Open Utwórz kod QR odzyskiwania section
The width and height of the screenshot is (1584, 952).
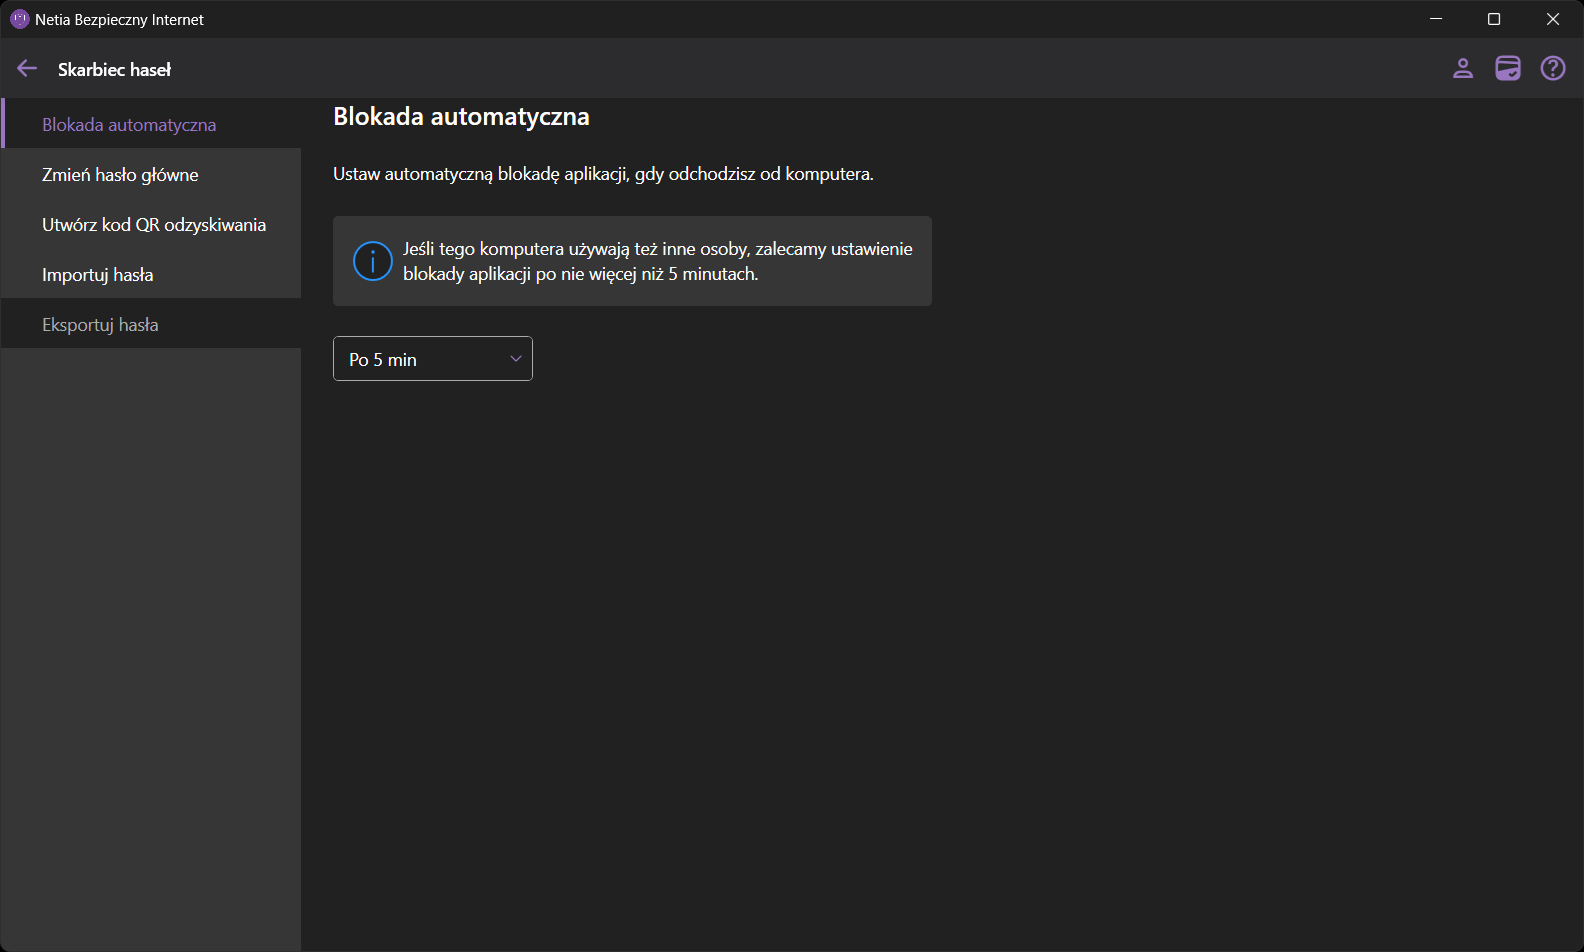pos(154,225)
